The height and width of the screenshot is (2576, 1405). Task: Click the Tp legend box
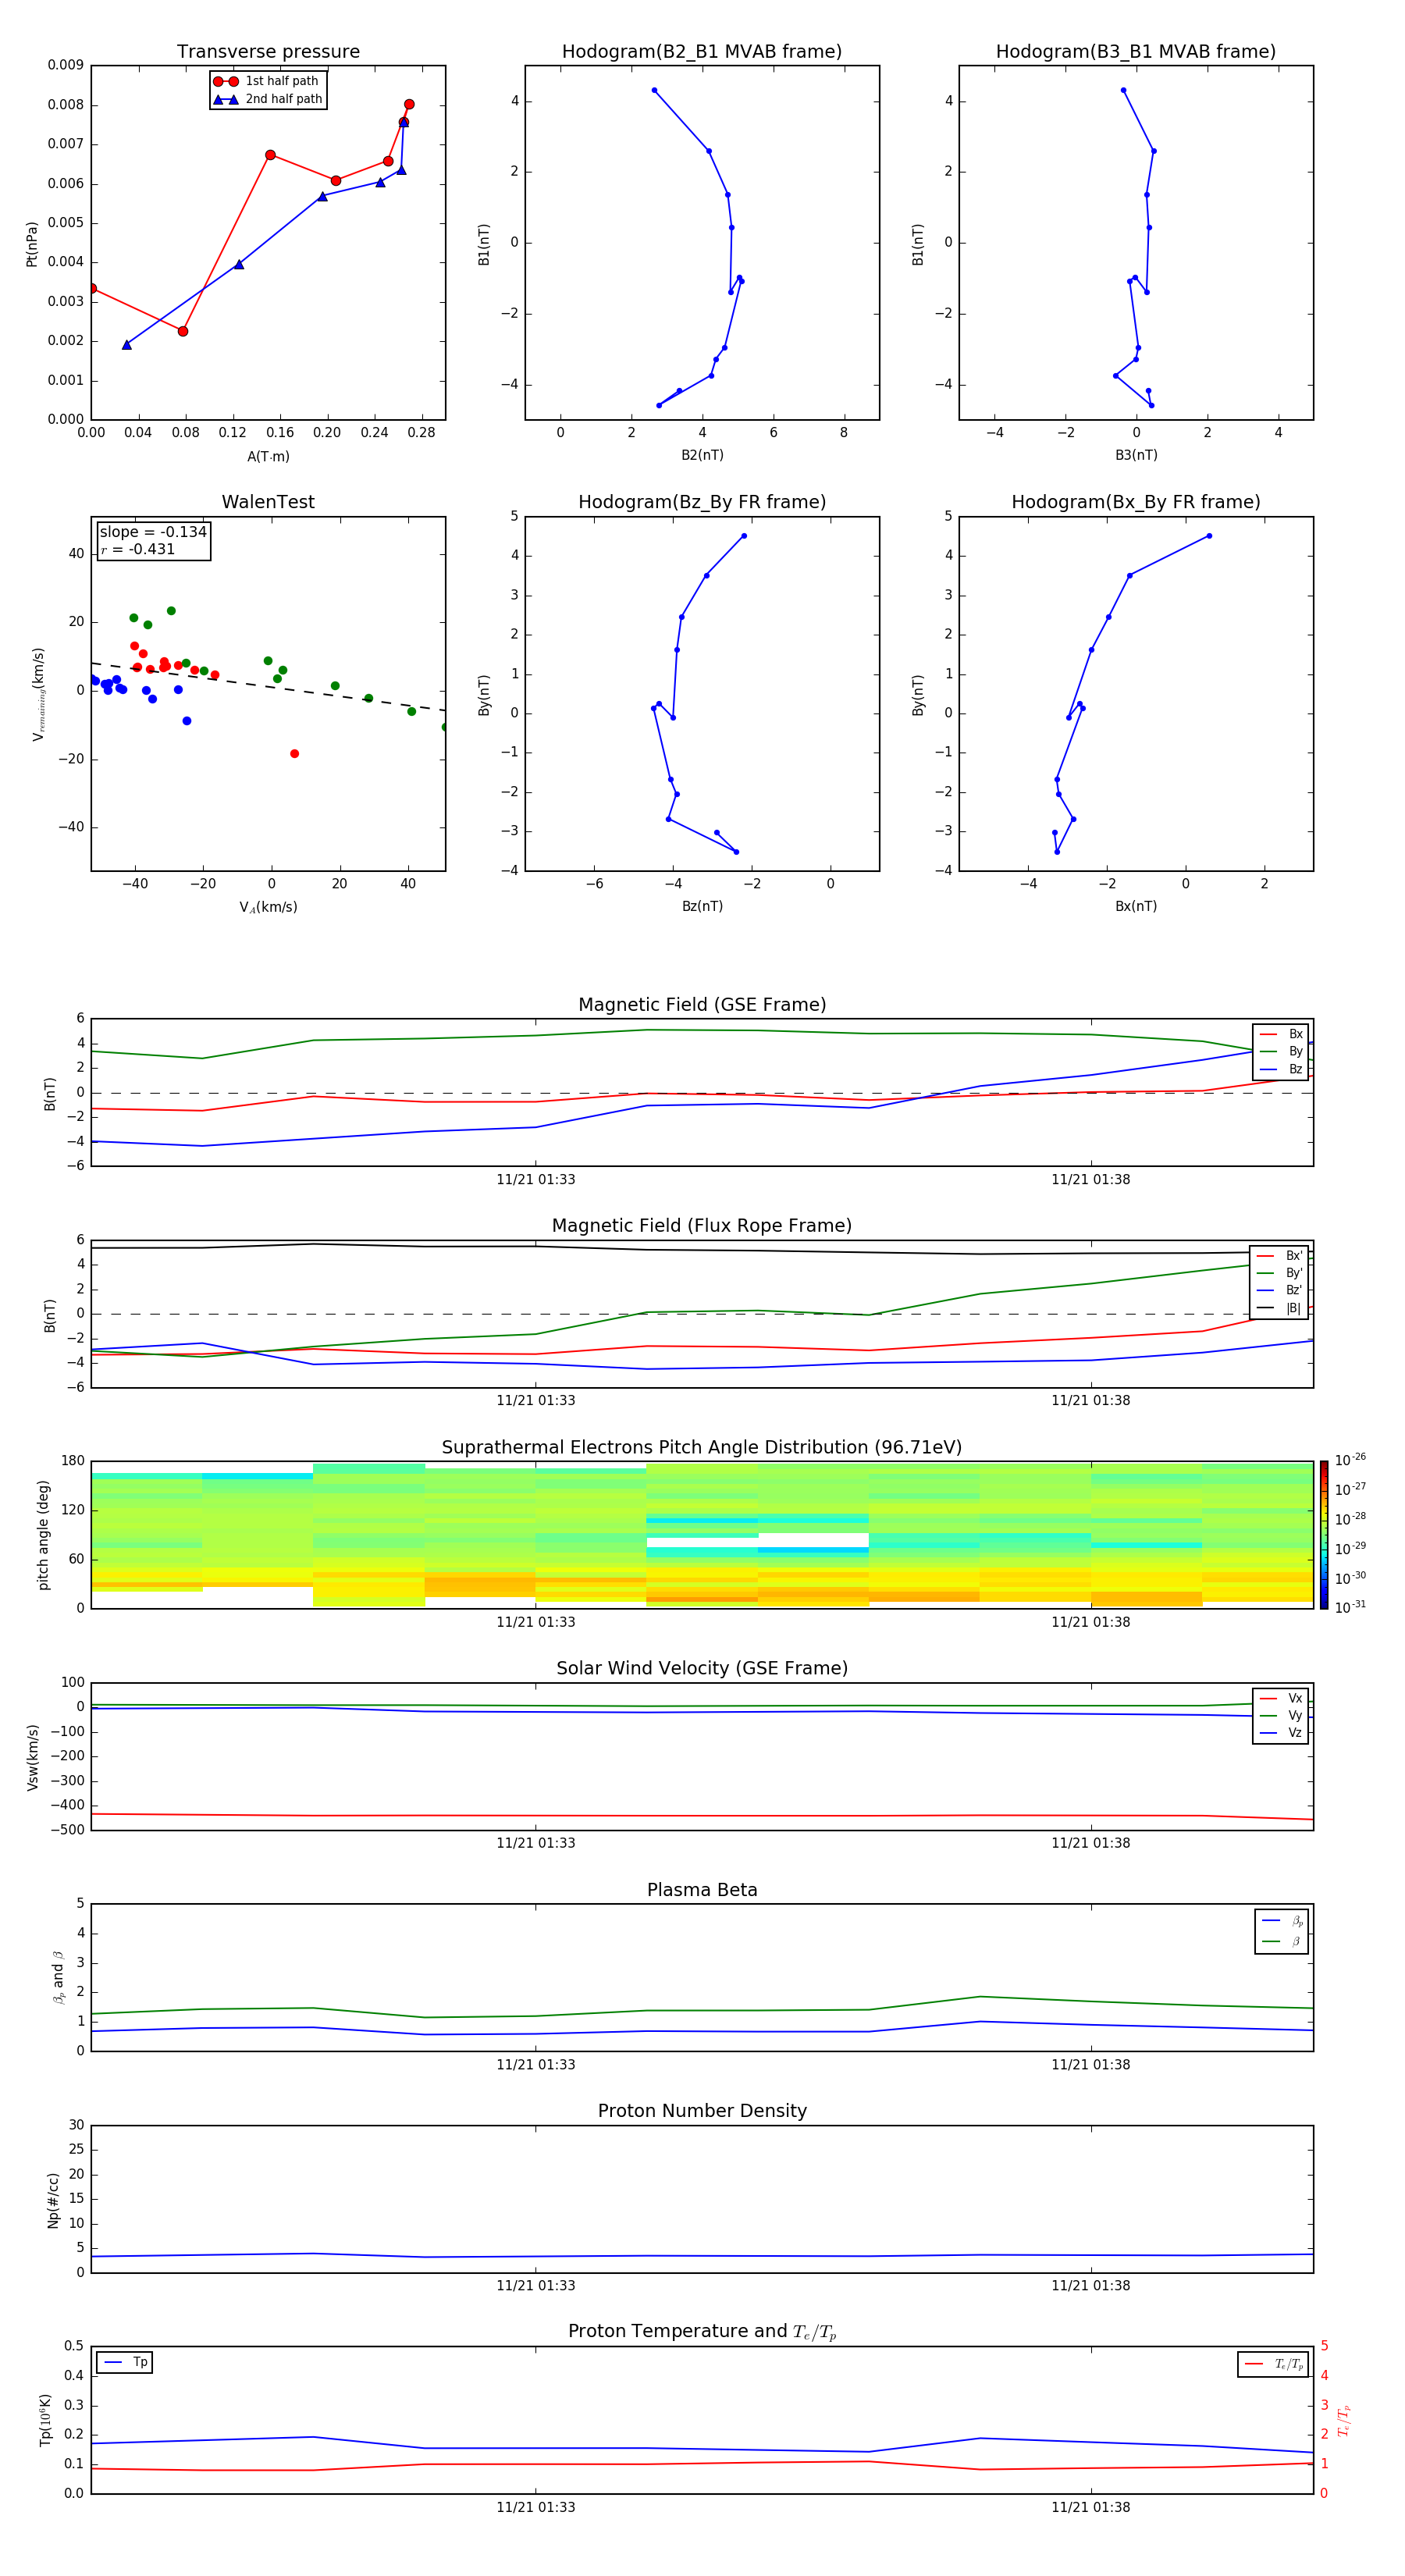(x=124, y=2362)
